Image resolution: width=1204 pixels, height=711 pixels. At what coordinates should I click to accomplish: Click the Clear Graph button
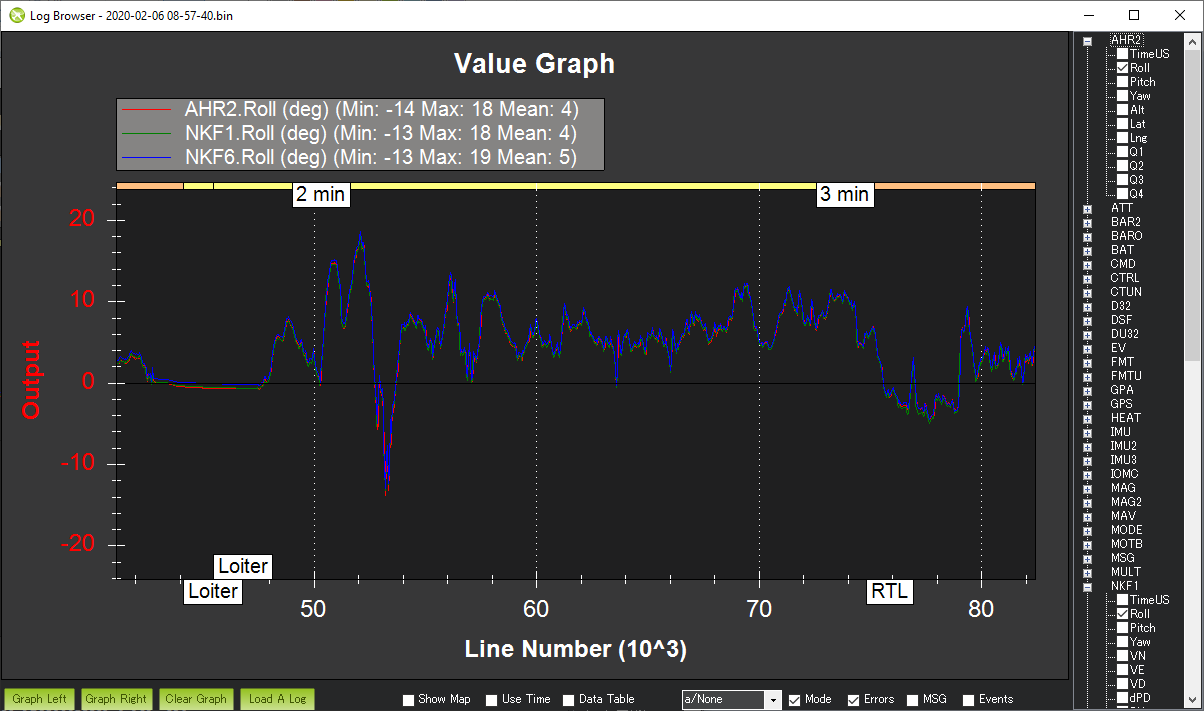196,699
